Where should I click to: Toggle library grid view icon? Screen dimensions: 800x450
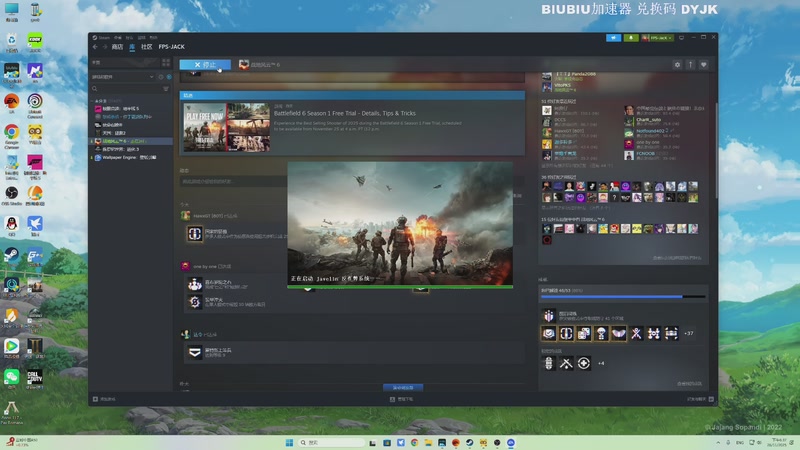point(166,62)
